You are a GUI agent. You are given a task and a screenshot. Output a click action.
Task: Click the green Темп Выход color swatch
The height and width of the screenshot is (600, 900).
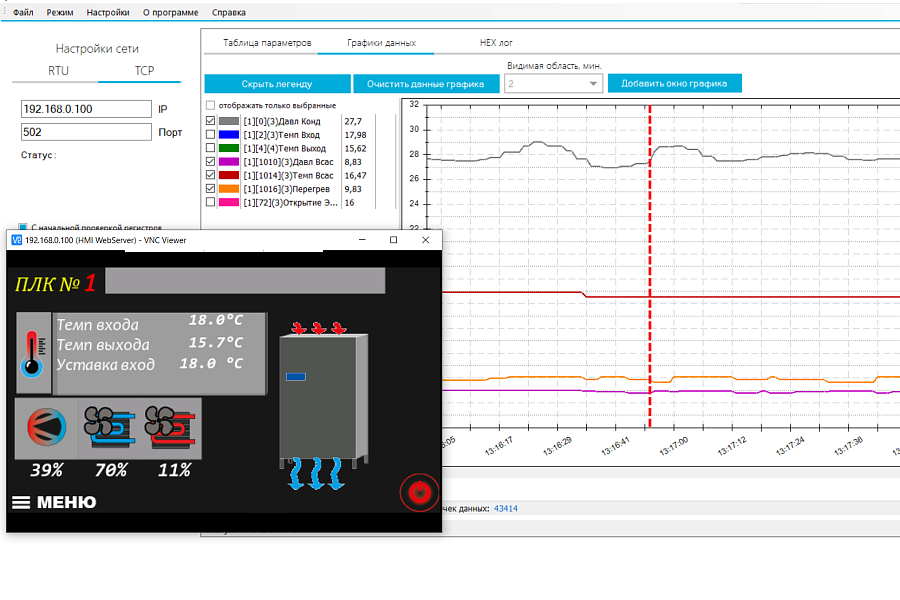click(228, 148)
